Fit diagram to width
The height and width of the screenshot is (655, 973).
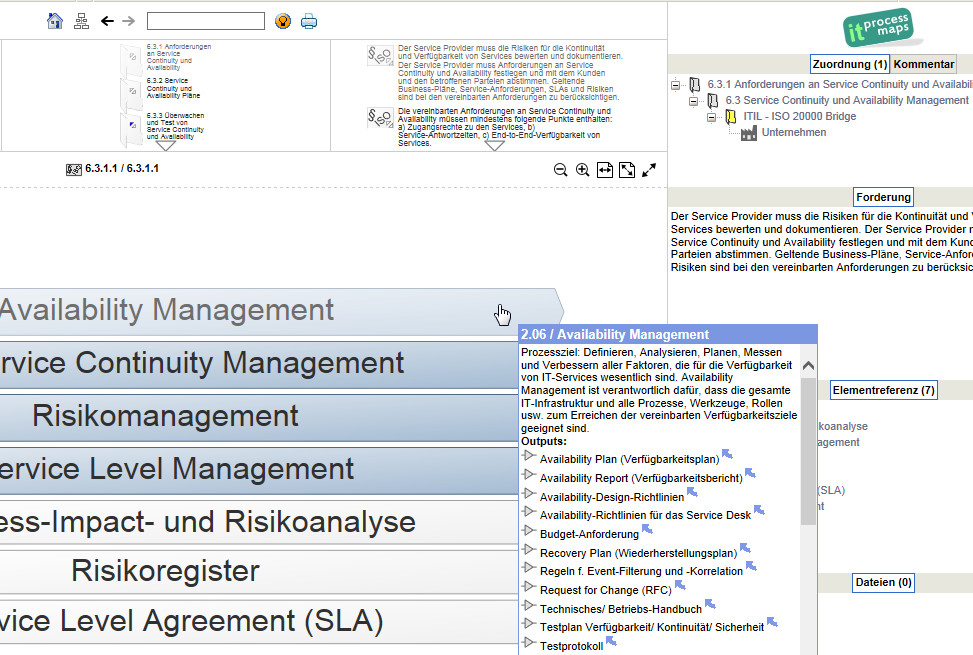(x=605, y=170)
